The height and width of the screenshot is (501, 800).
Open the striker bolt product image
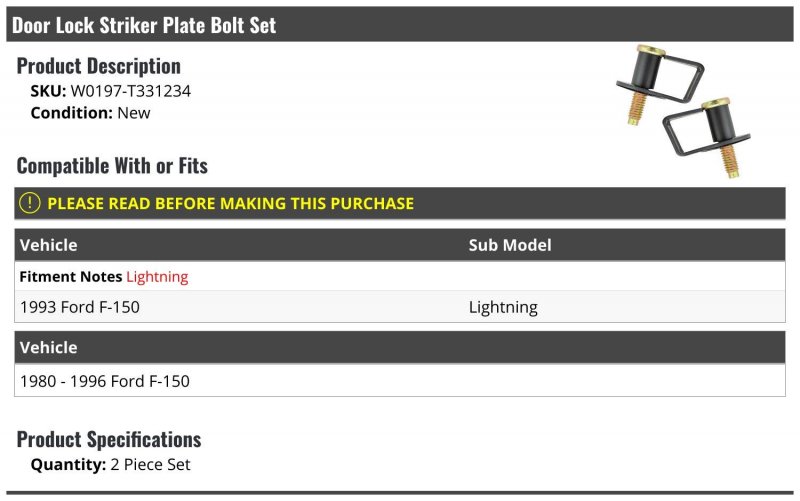coord(683,111)
